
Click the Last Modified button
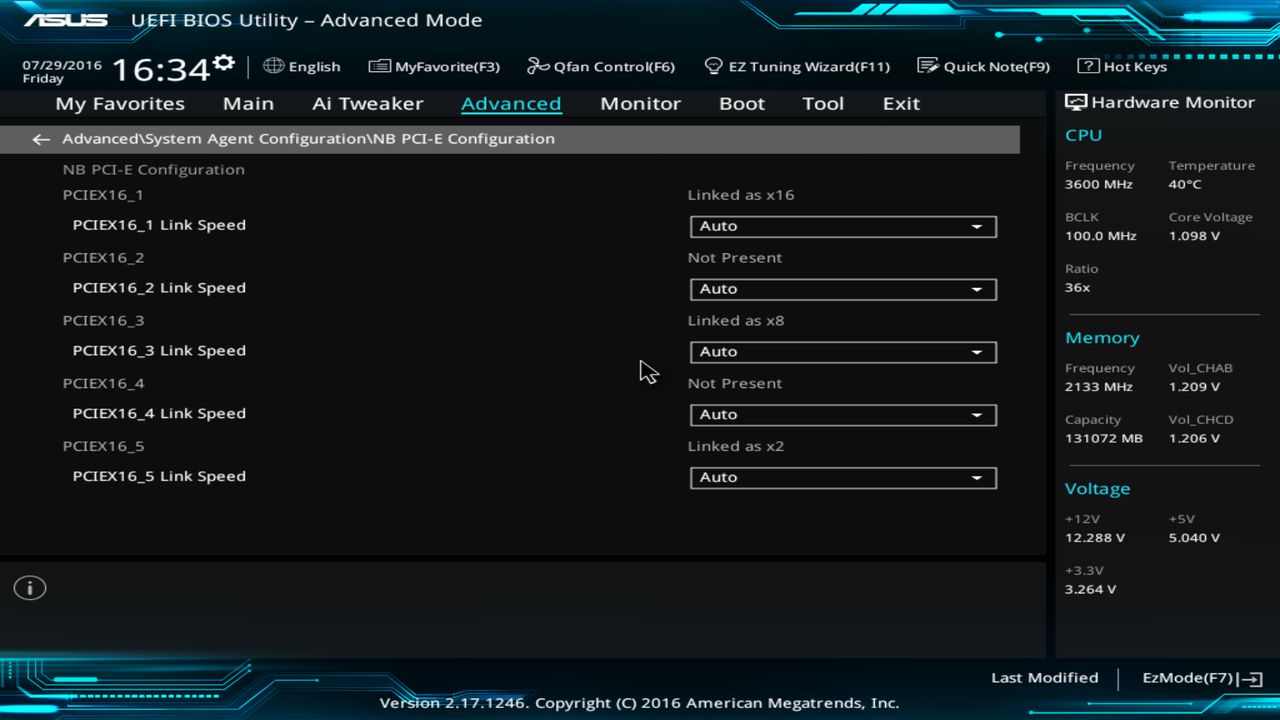pos(1044,677)
